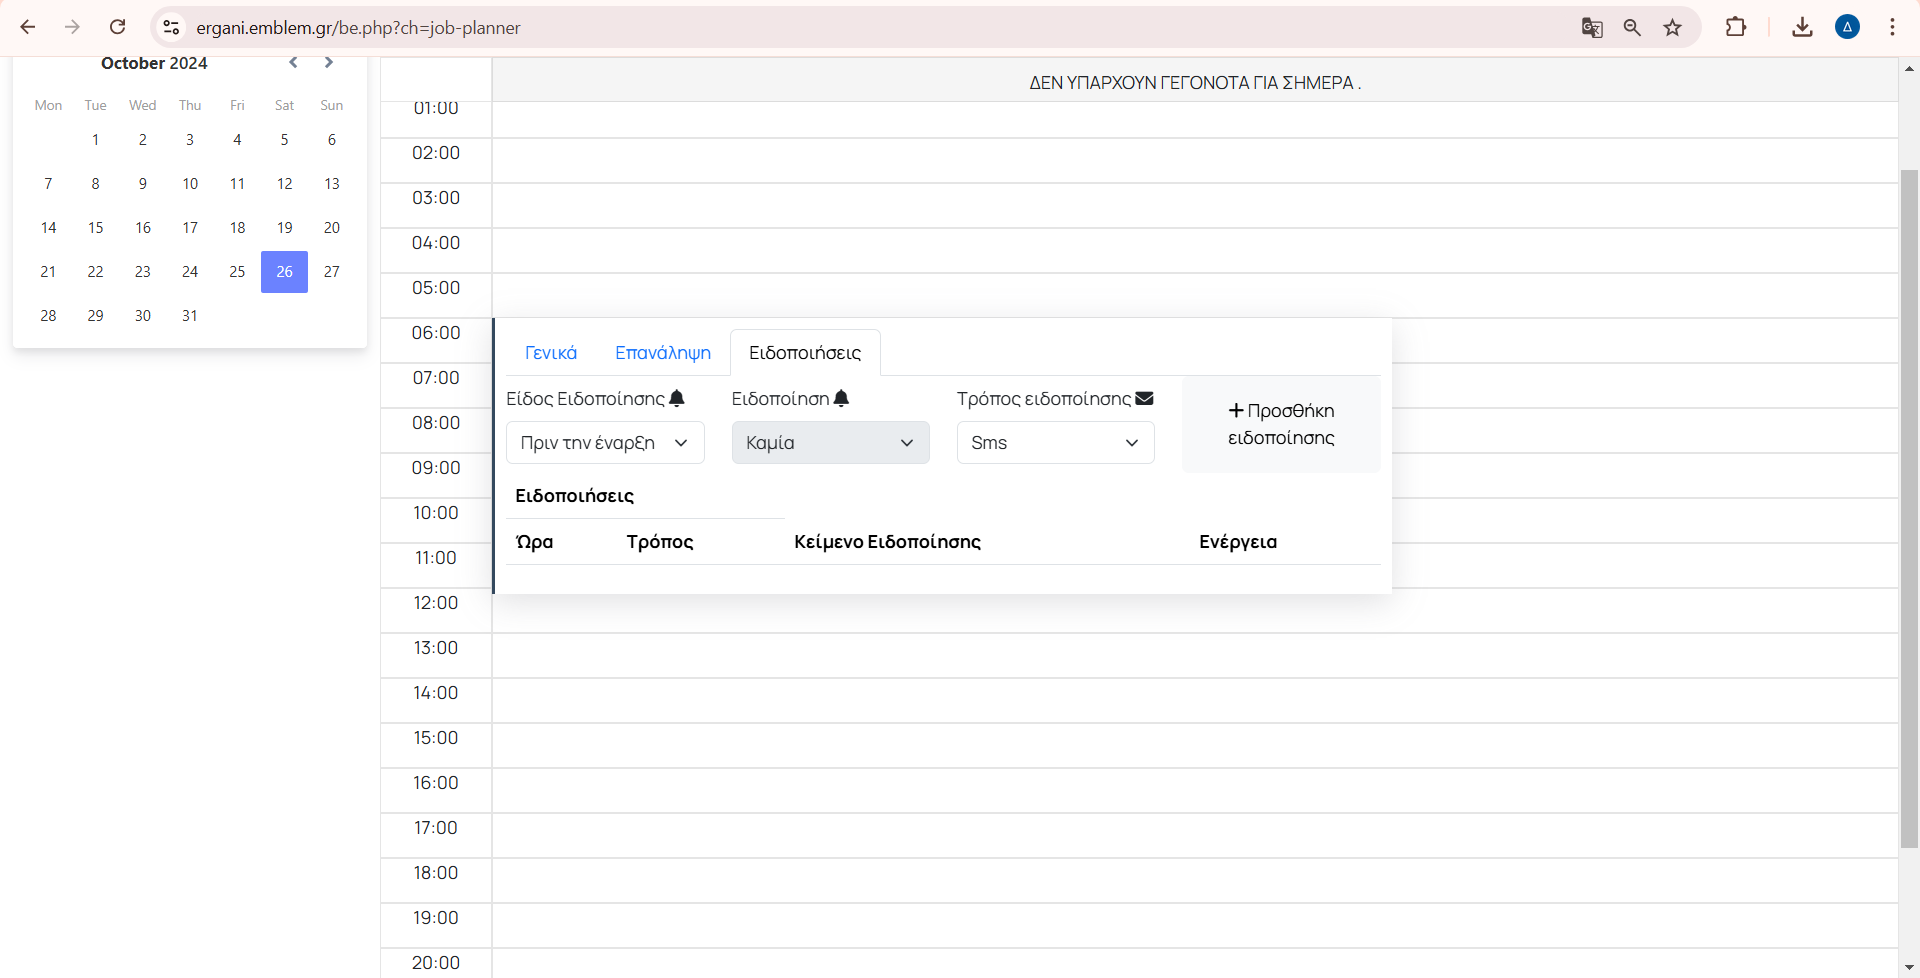Click the zoom magnifier icon in address bar
This screenshot has height=978, width=1920.
pos(1632,27)
